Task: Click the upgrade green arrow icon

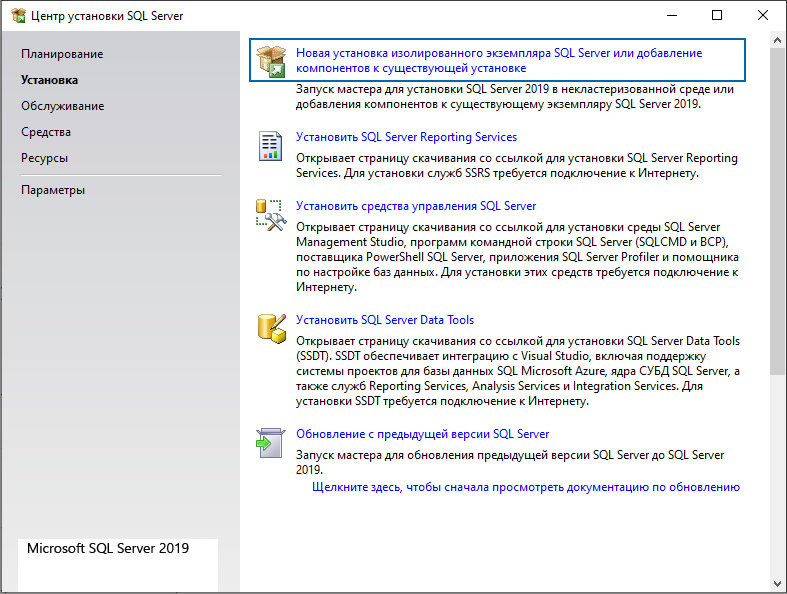Action: click(271, 443)
